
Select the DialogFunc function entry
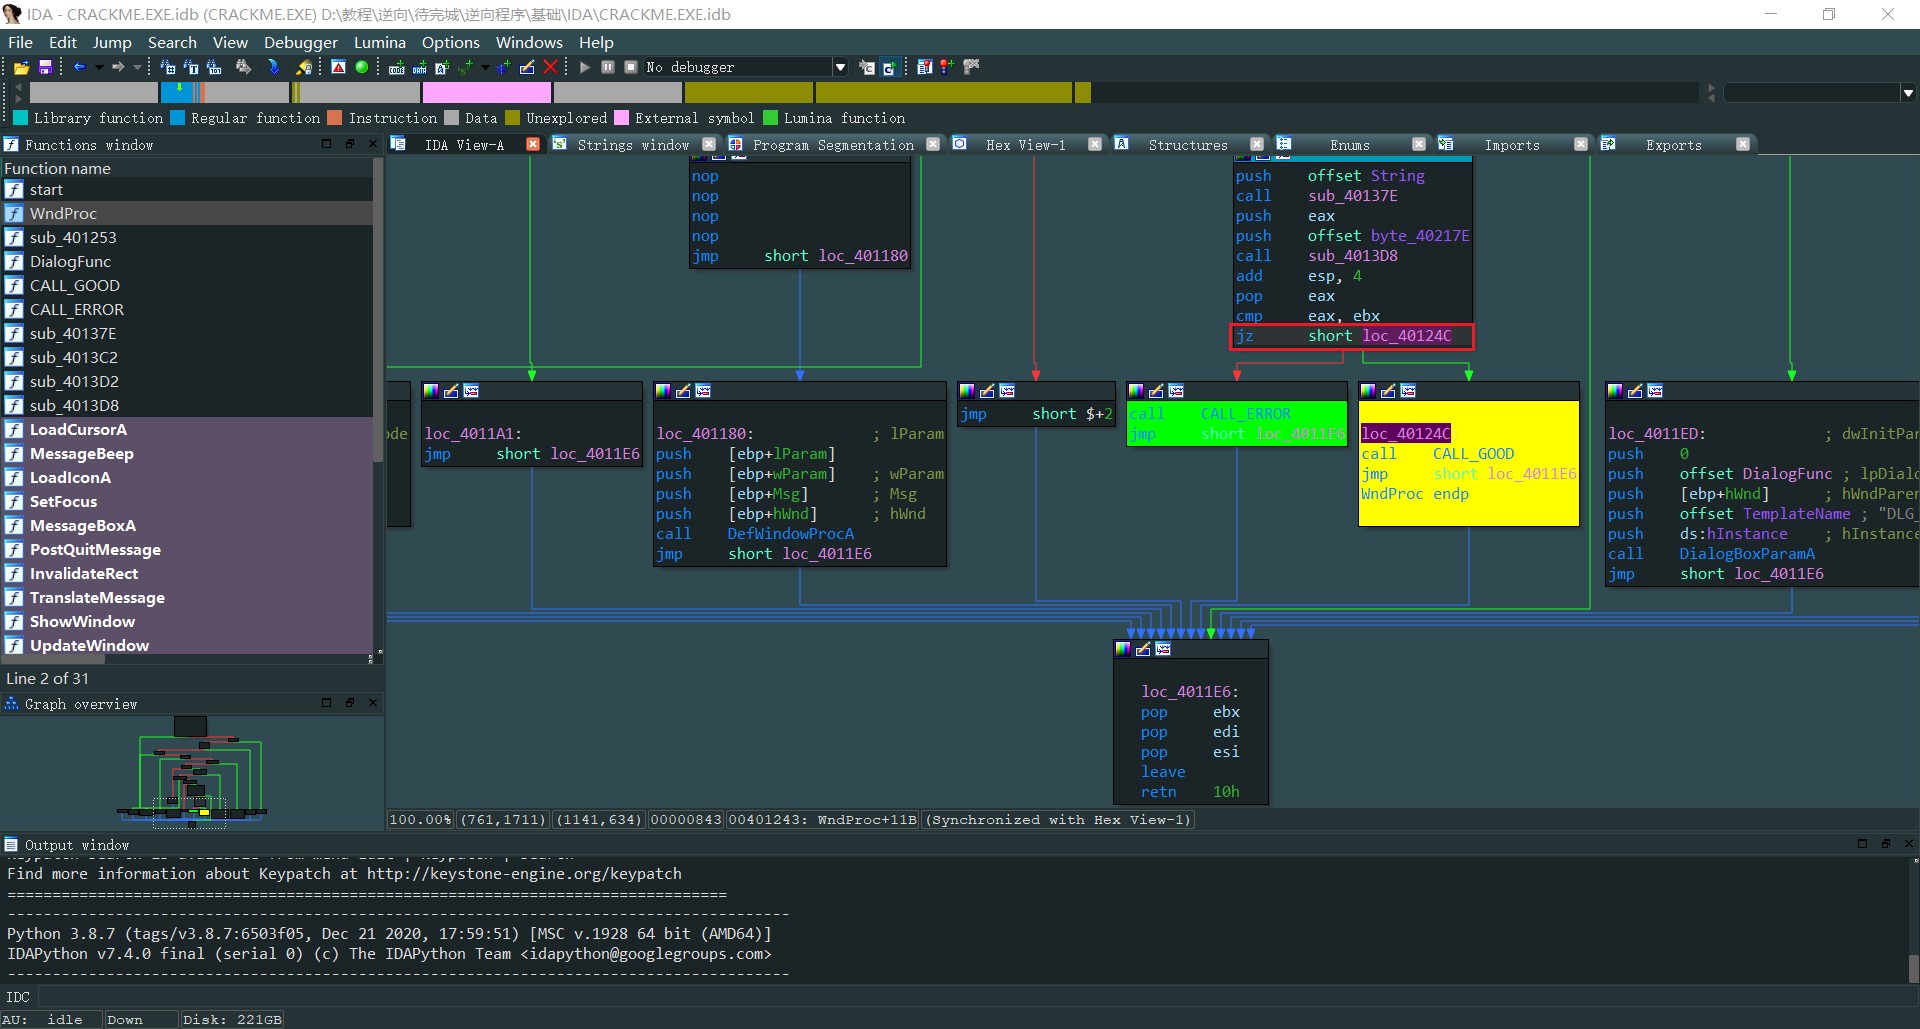(x=70, y=262)
